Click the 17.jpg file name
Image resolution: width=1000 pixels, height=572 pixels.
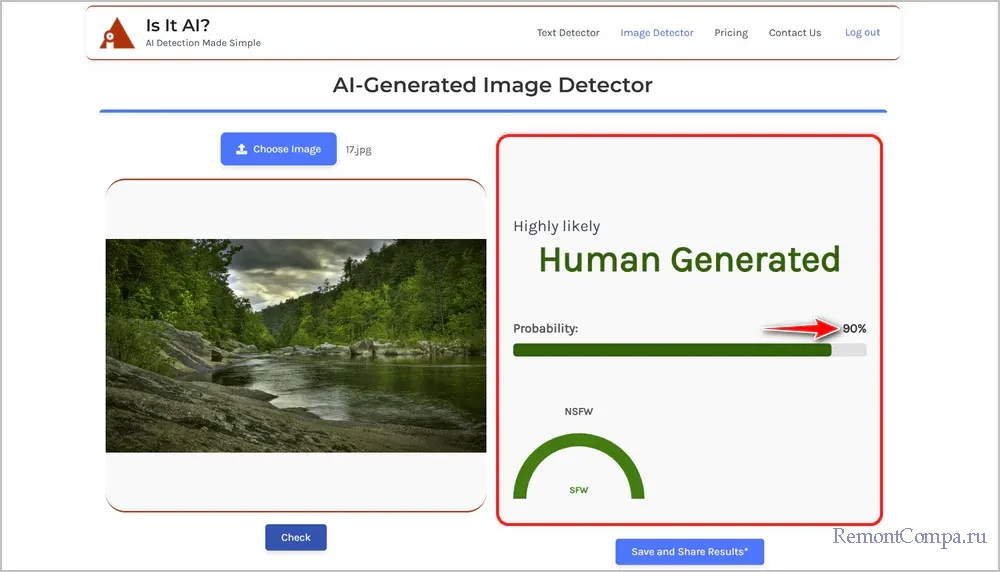tap(358, 150)
